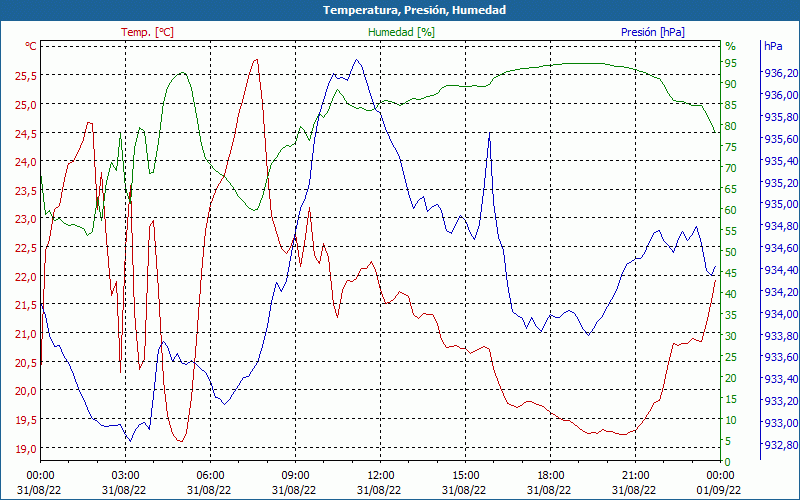
Task: Click the 935,40 pressure axis value
Action: click(x=781, y=161)
